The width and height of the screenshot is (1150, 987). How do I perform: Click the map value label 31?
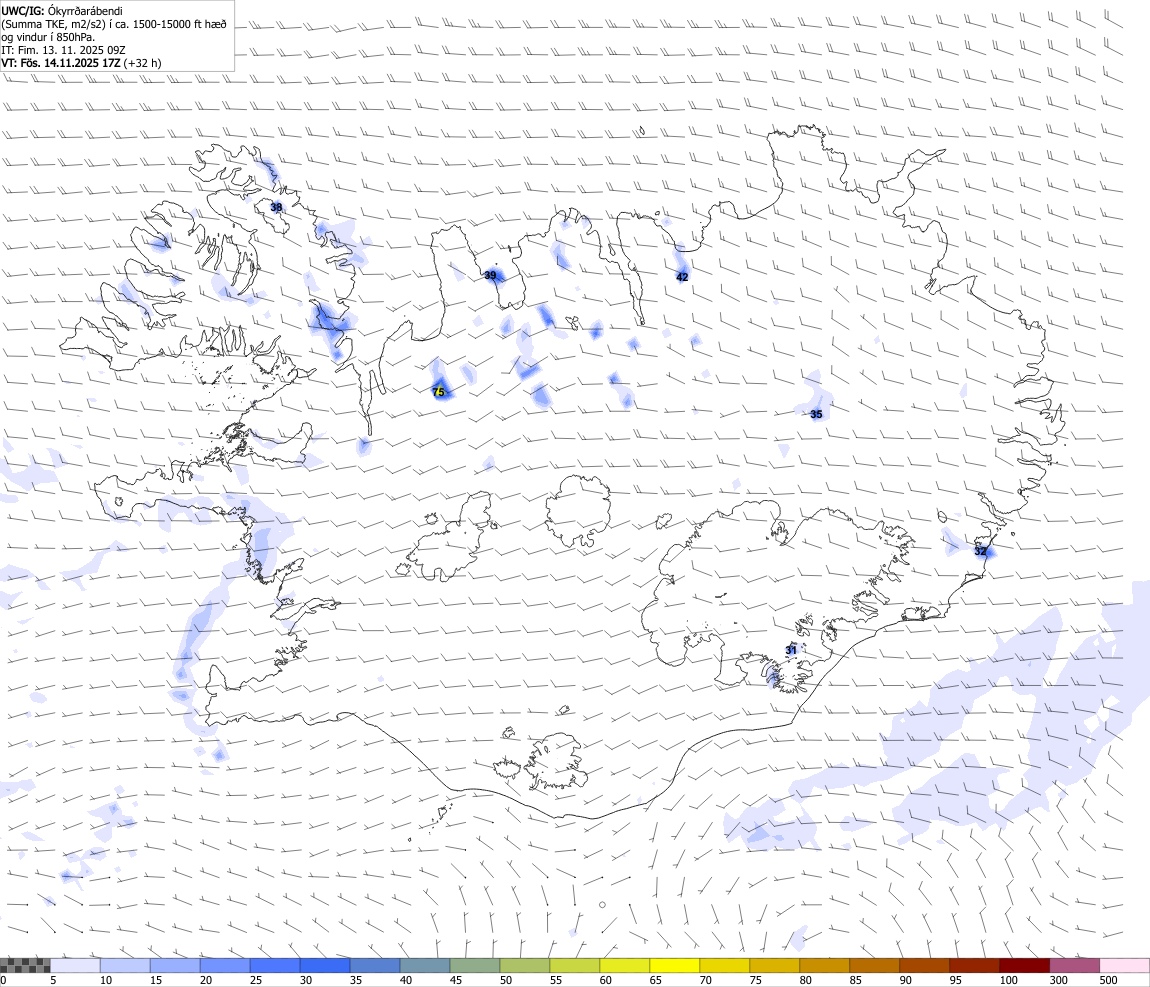(x=791, y=650)
